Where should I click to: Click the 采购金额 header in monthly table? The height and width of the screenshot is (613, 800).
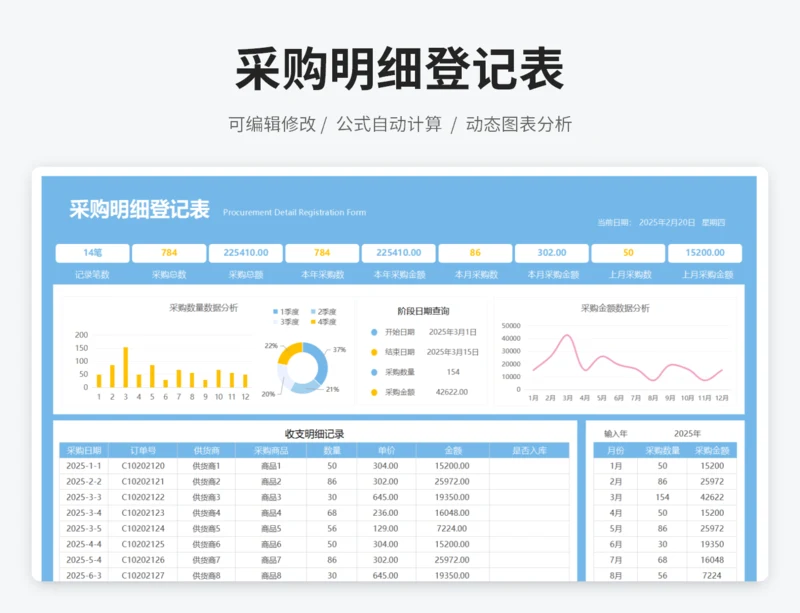pos(712,451)
